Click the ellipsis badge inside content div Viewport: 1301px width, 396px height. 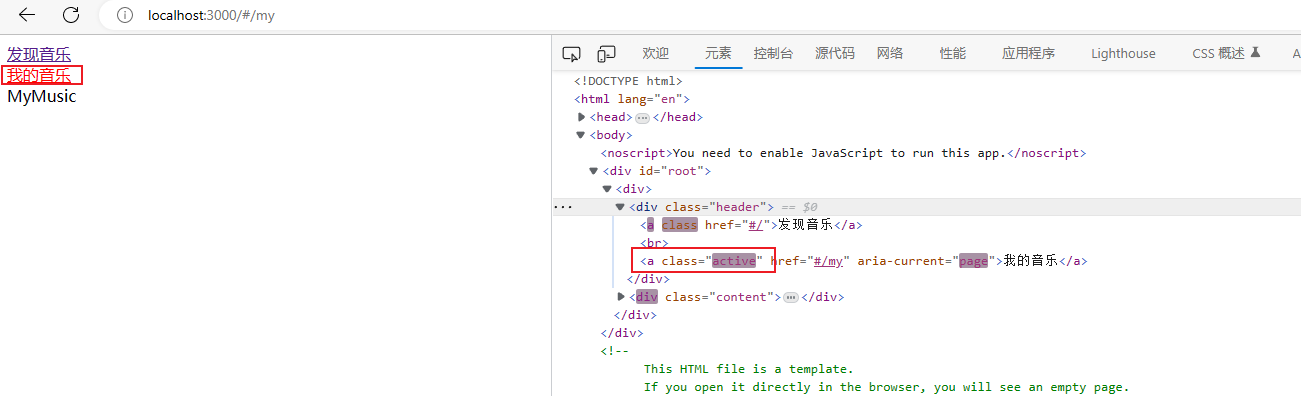click(x=791, y=297)
